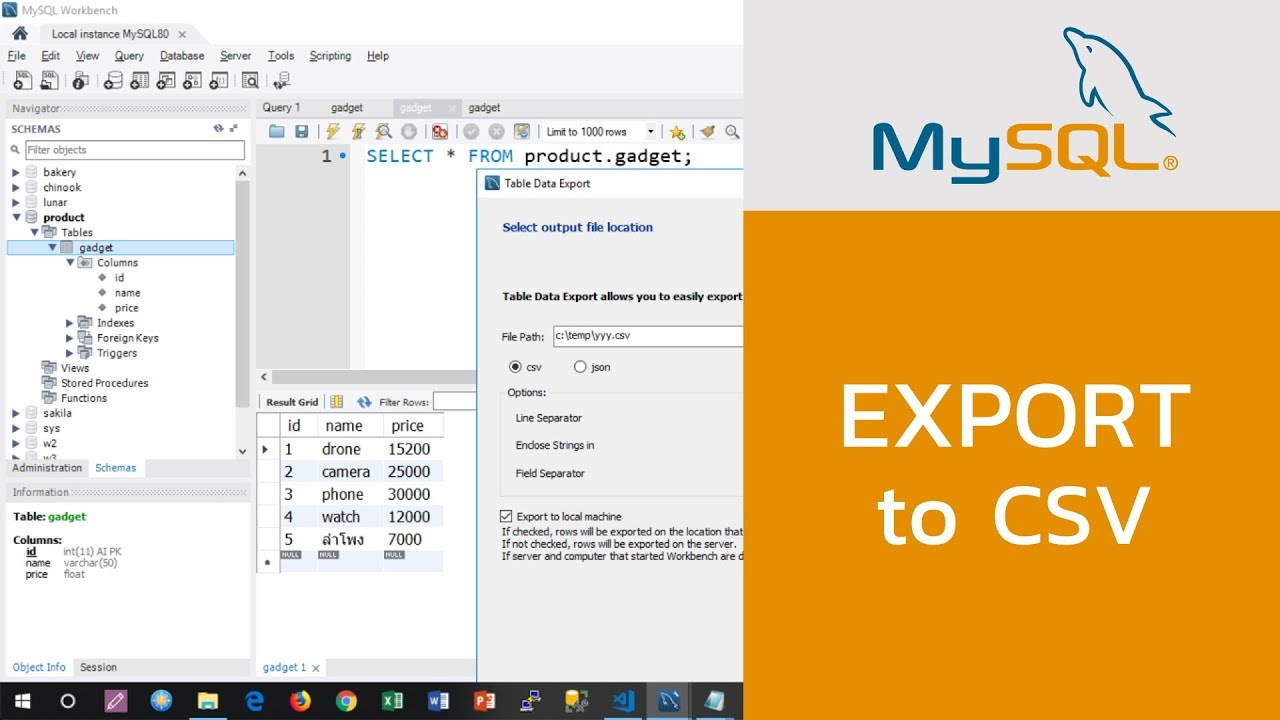The image size is (1280, 720).
Task: Open the Query menu
Action: [x=129, y=56]
